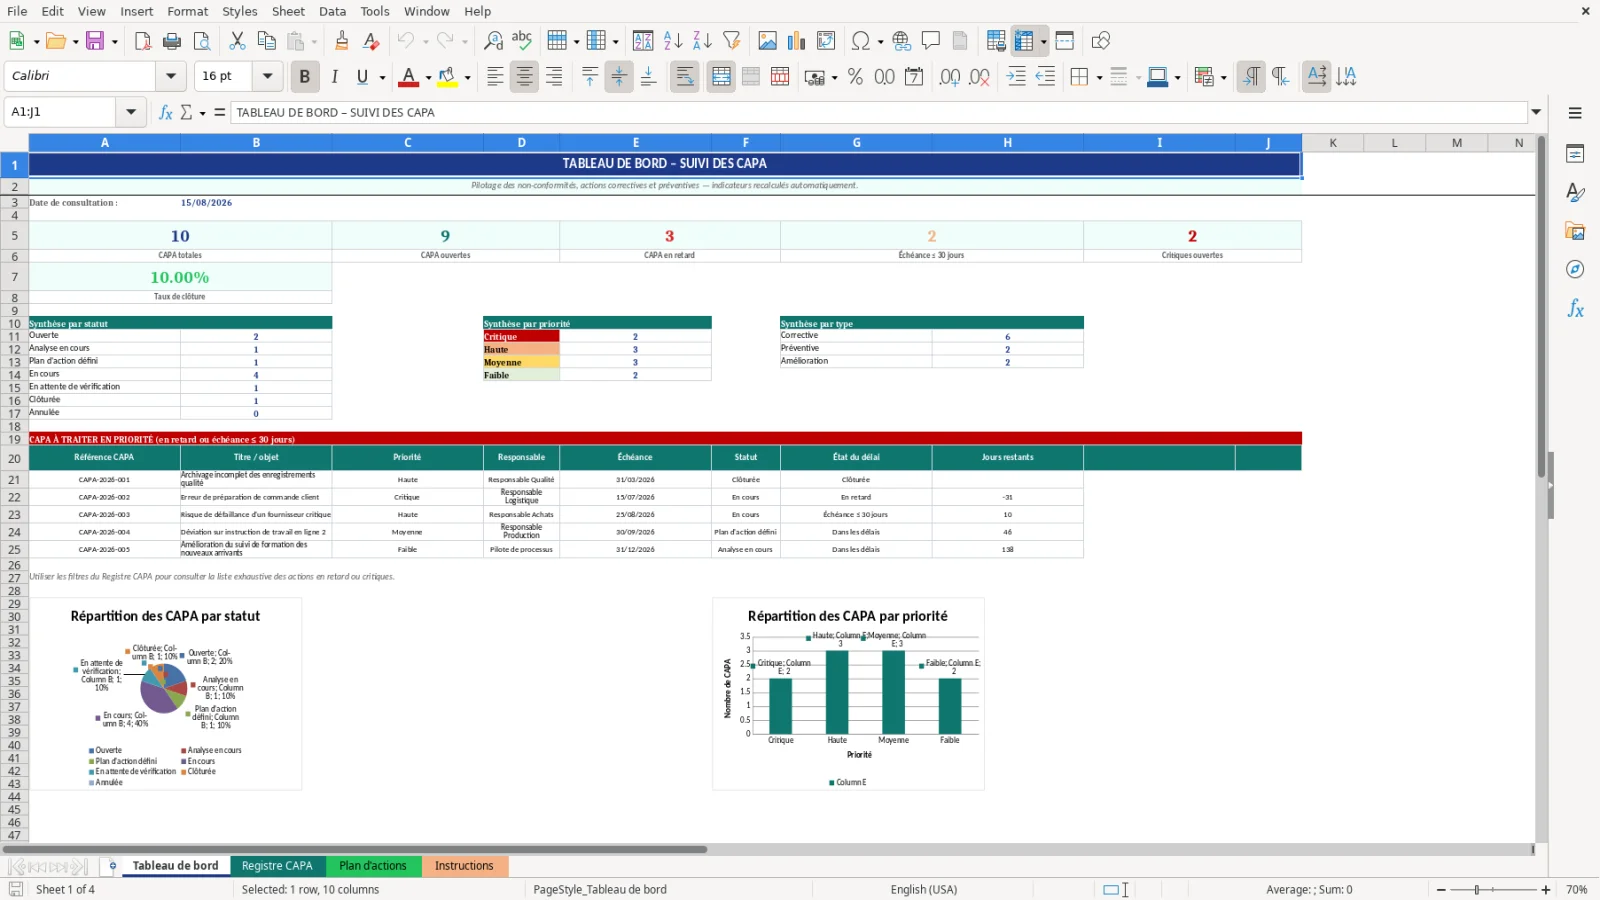Image resolution: width=1600 pixels, height=900 pixels.
Task: Click the Cut scissors icon
Action: pos(237,41)
